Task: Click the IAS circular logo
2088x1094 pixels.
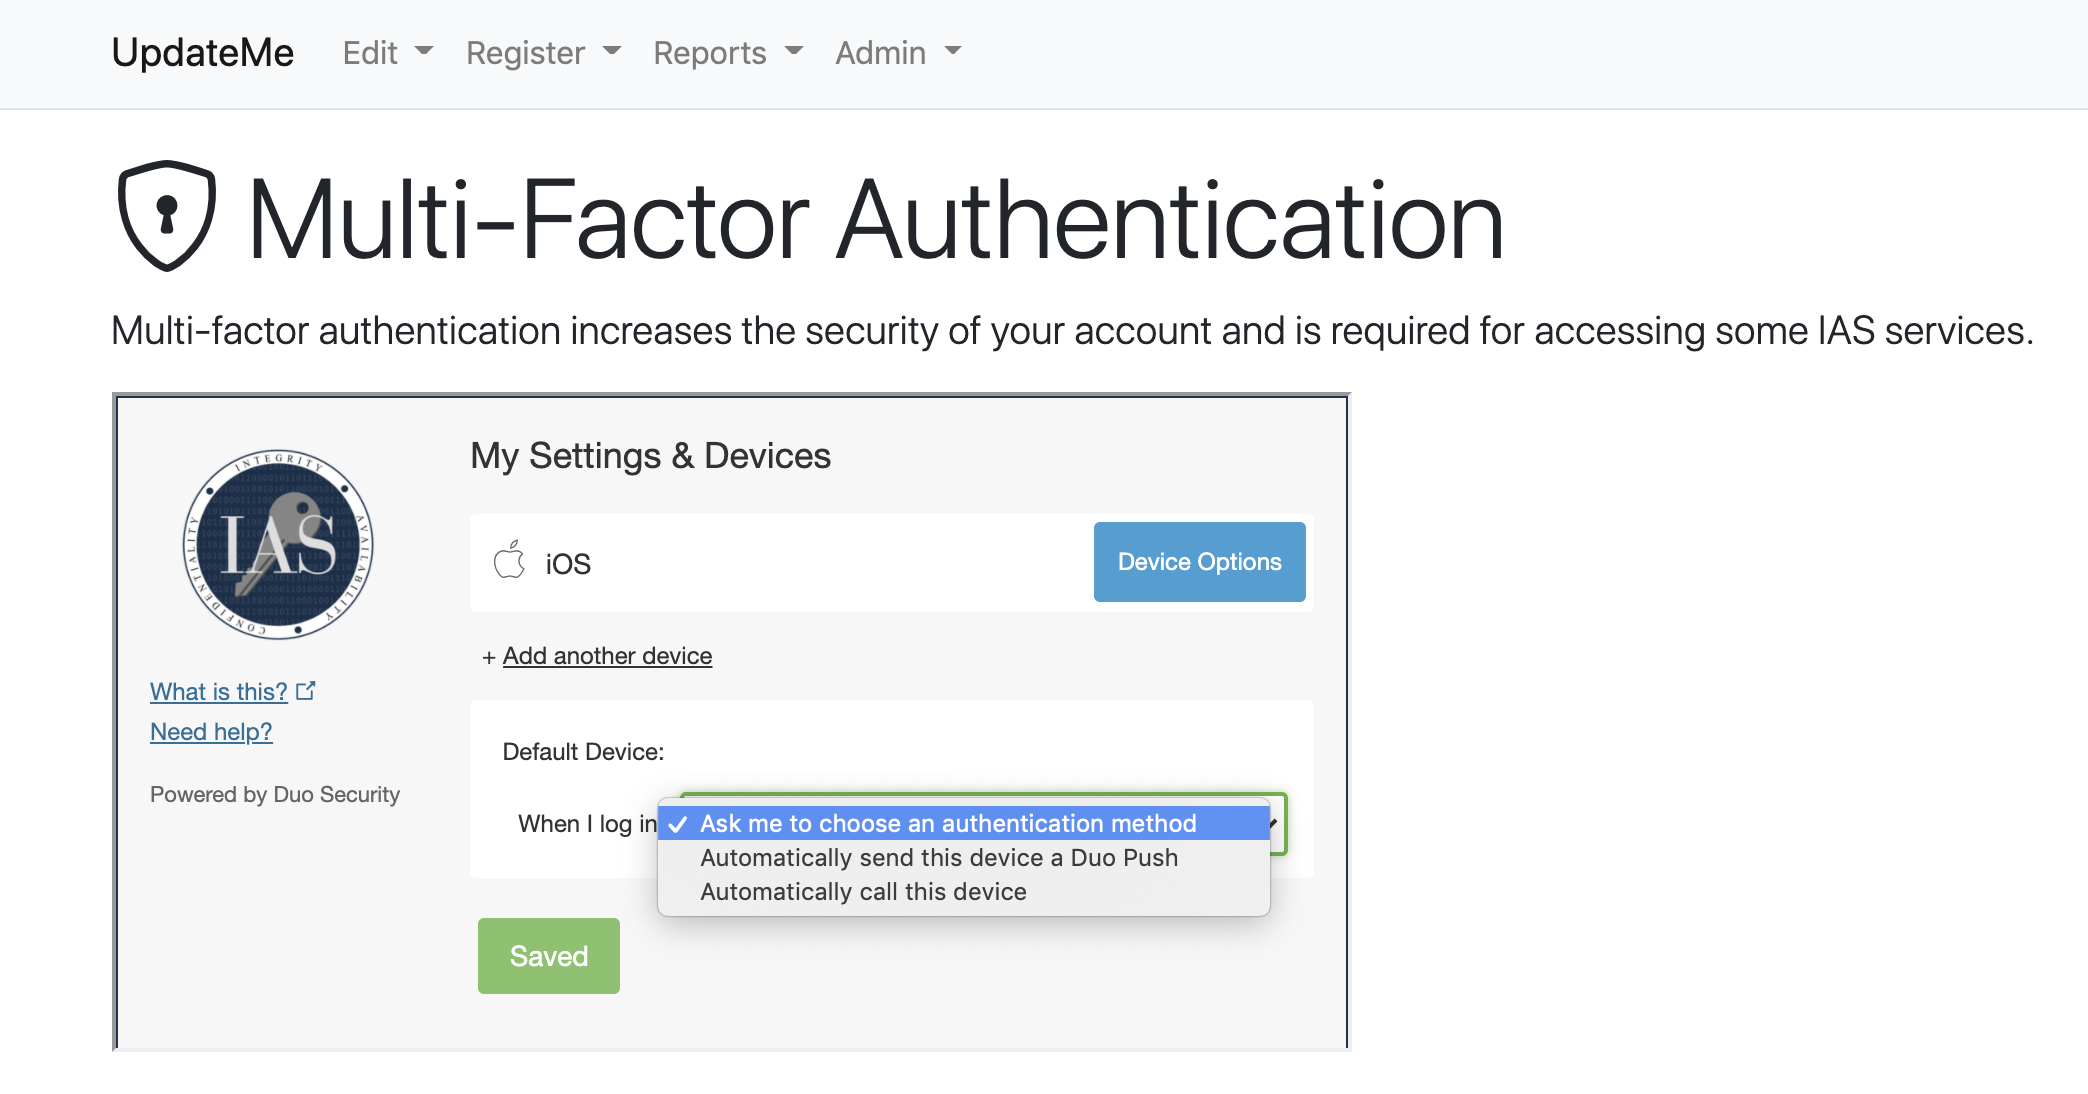Action: pyautogui.click(x=278, y=544)
